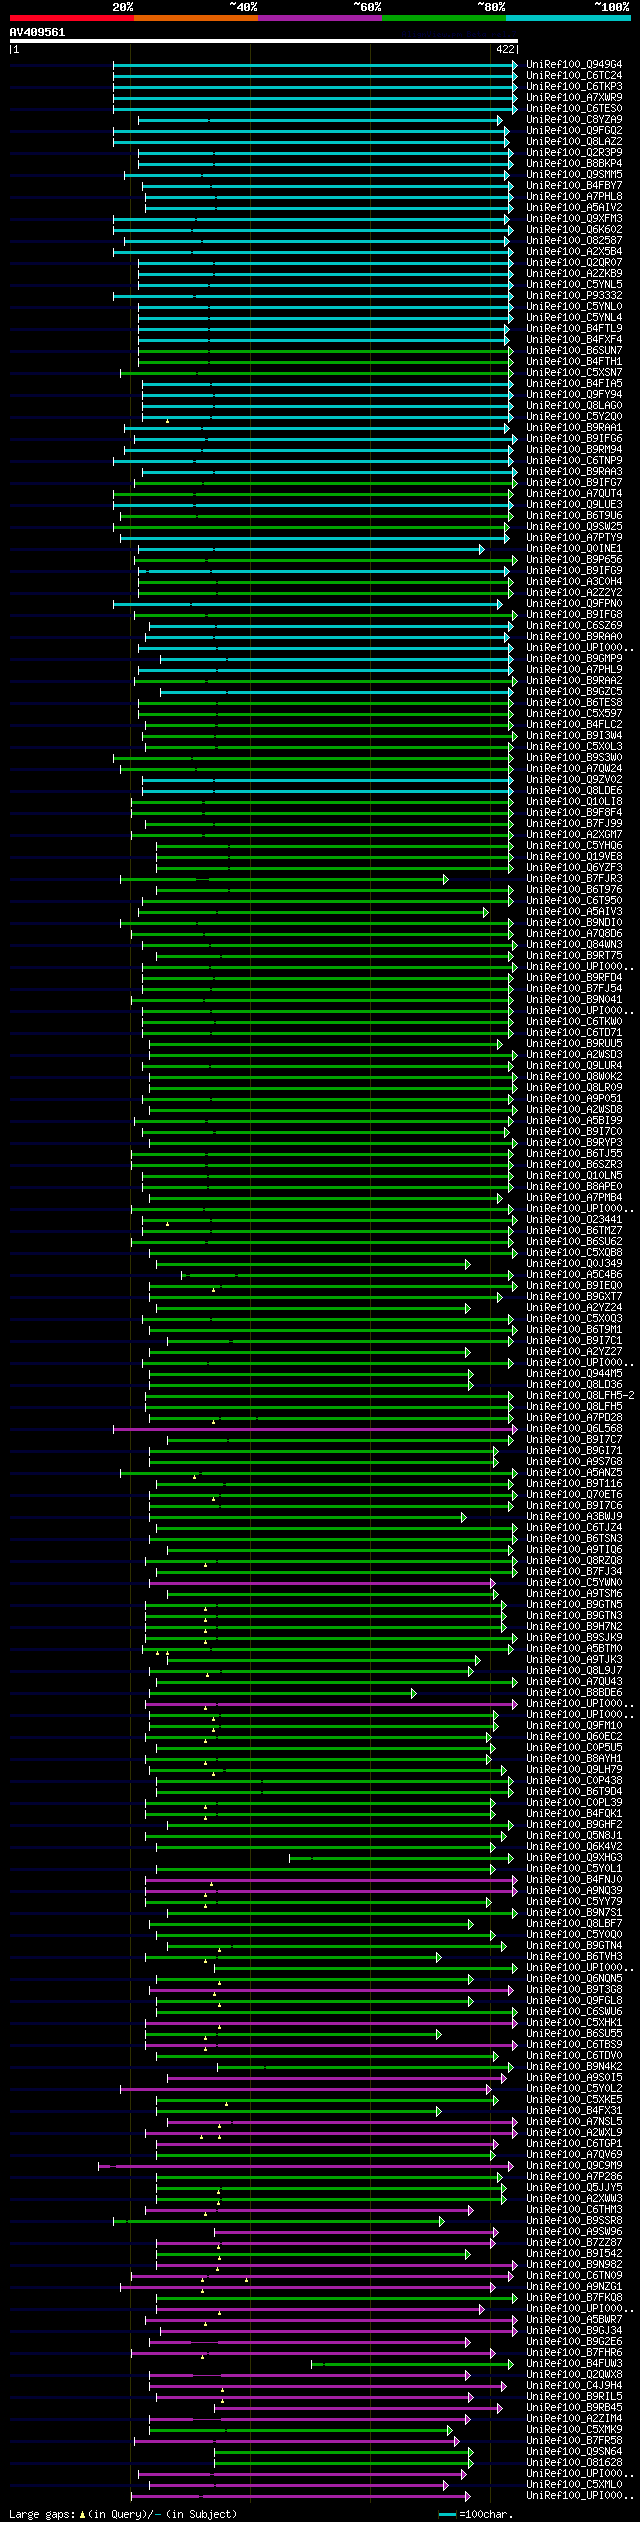Select the label UniRef100_A7PHL8
The width and height of the screenshot is (640, 2522).
coord(574,197)
